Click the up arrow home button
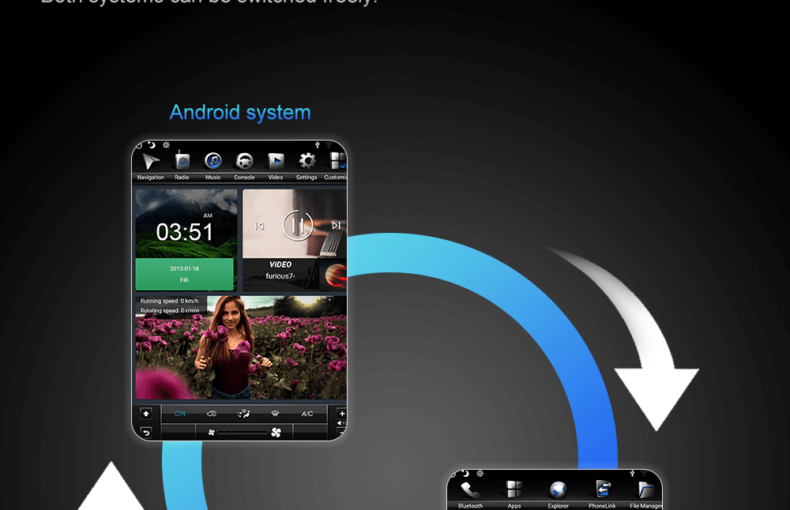Viewport: 790px width, 510px height. tap(146, 413)
